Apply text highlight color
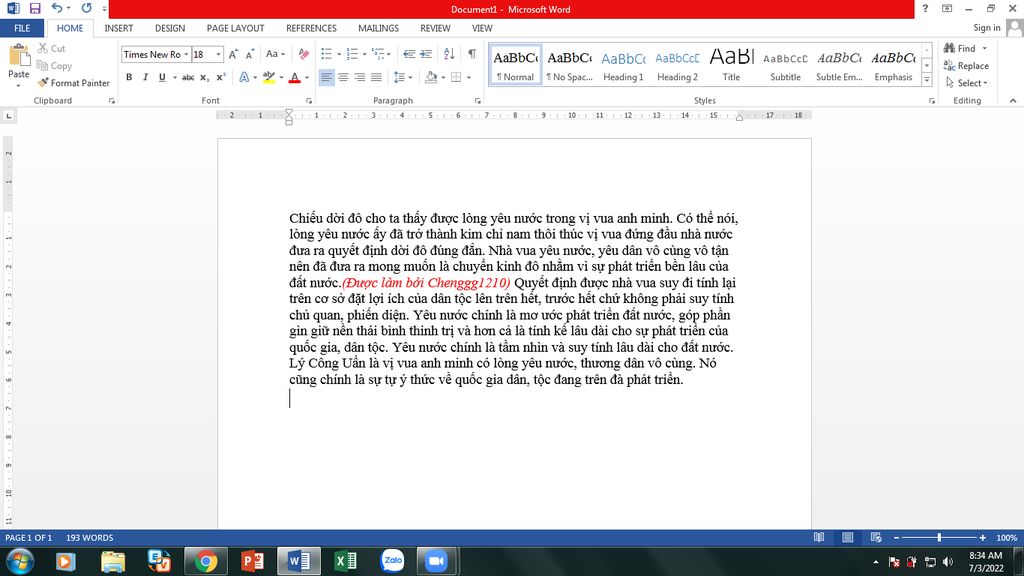The image size is (1024, 576). (x=268, y=77)
